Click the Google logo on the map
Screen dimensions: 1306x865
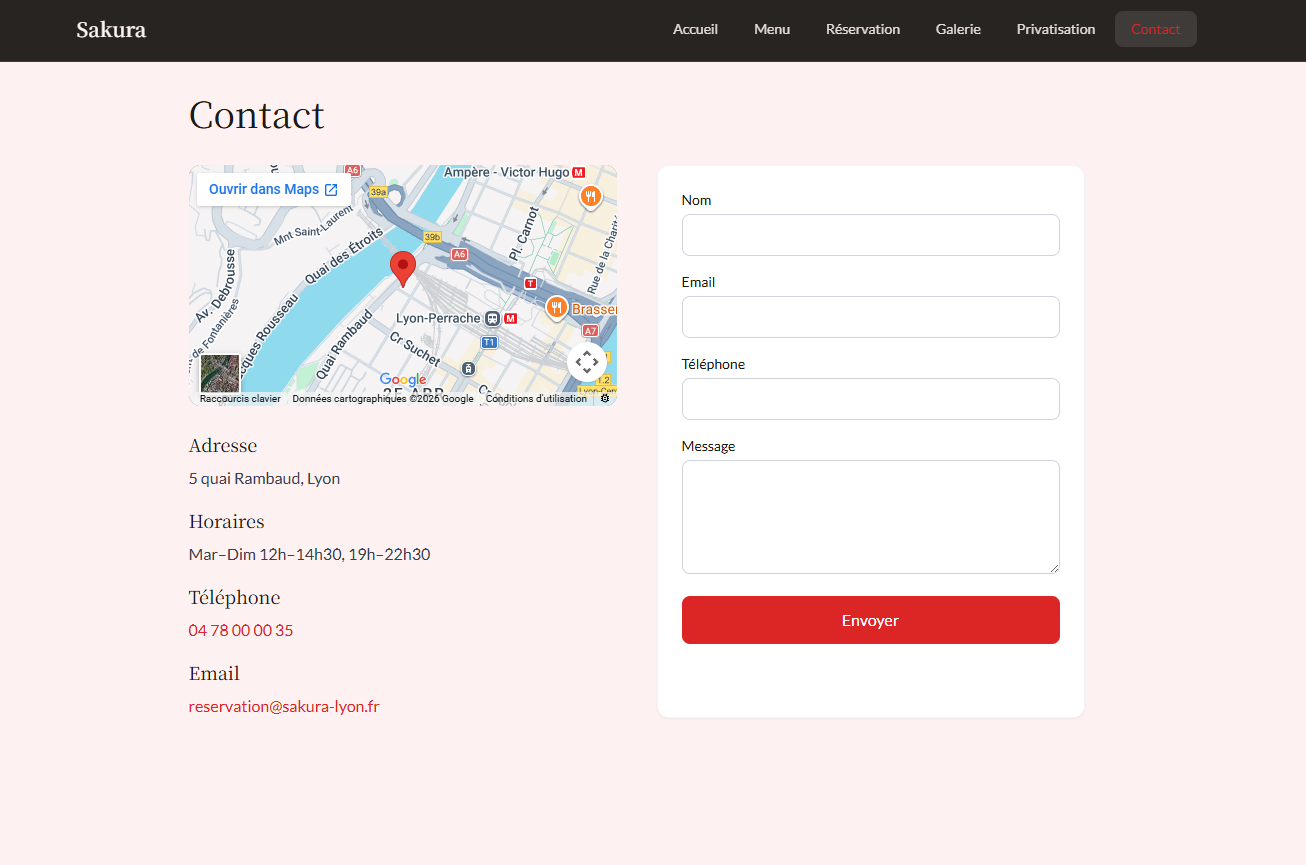coord(403,379)
